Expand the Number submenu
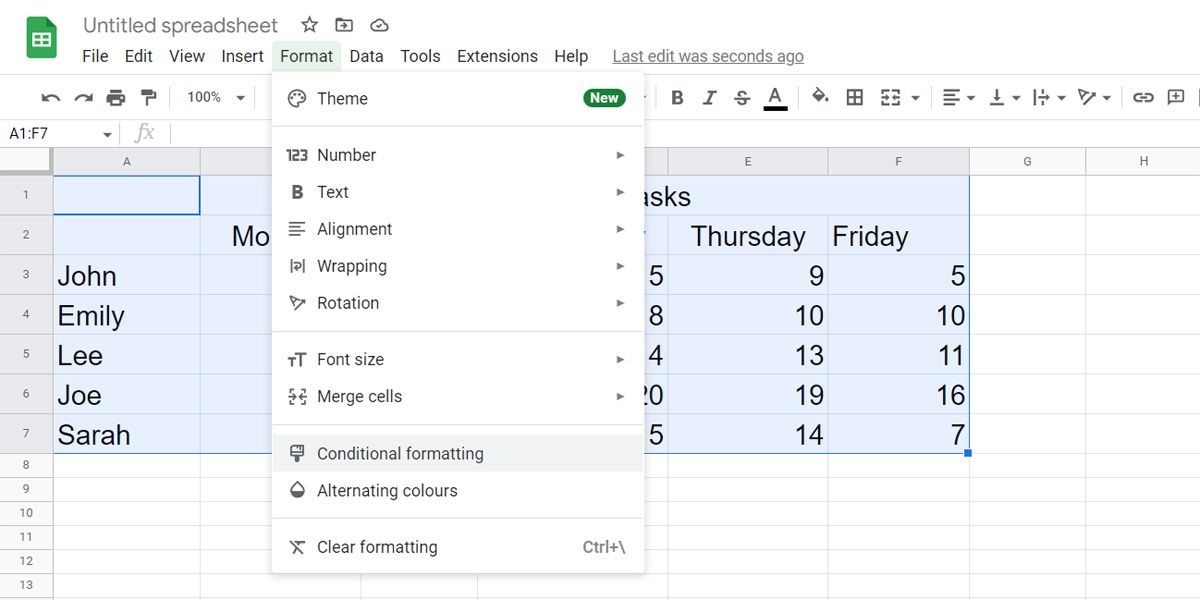Viewport: 1200px width, 600px height. click(458, 155)
